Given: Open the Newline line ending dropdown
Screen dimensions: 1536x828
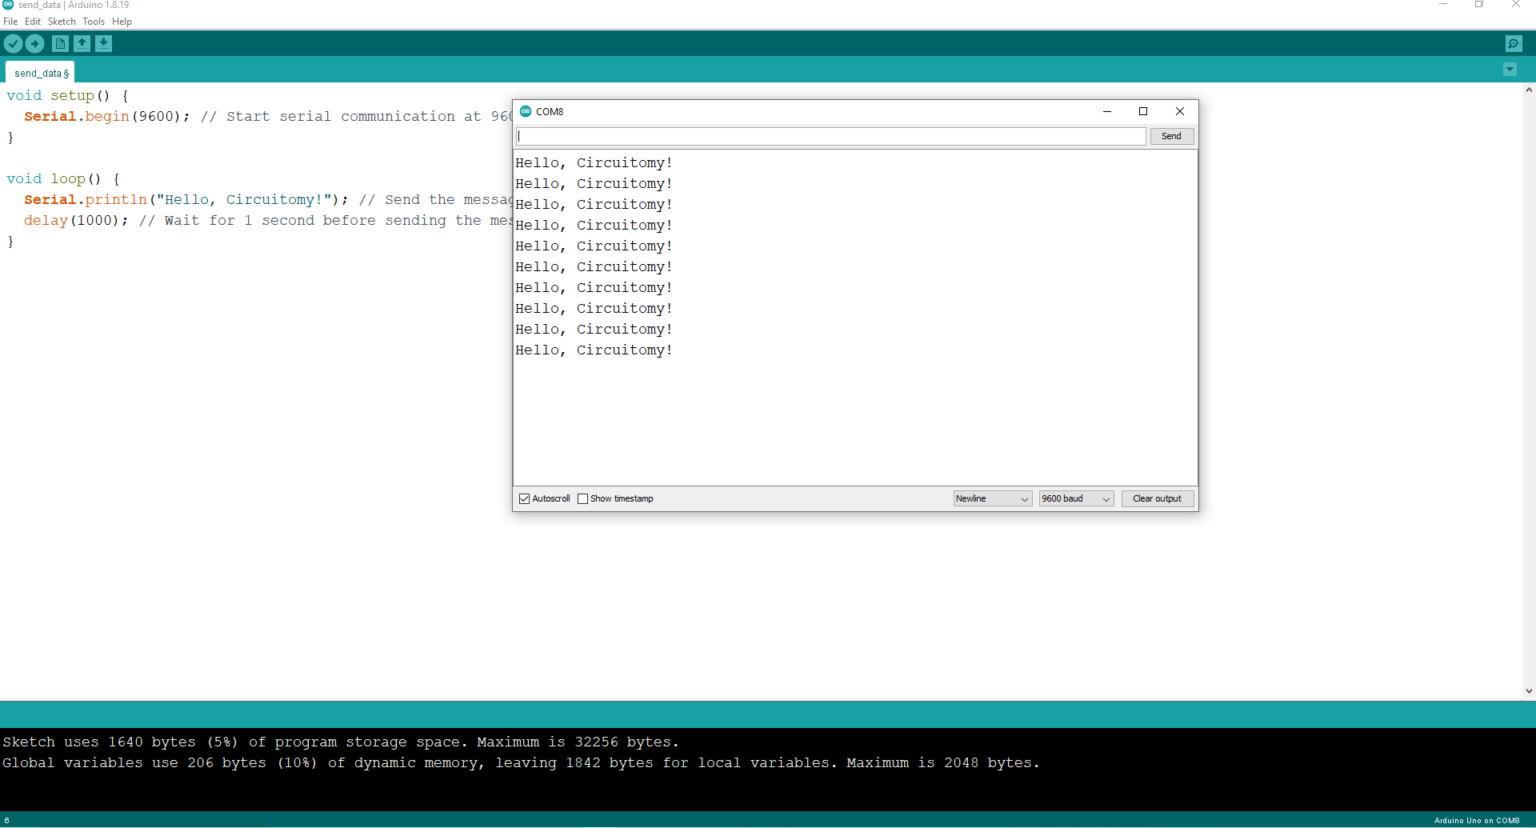Looking at the screenshot, I should coord(992,498).
